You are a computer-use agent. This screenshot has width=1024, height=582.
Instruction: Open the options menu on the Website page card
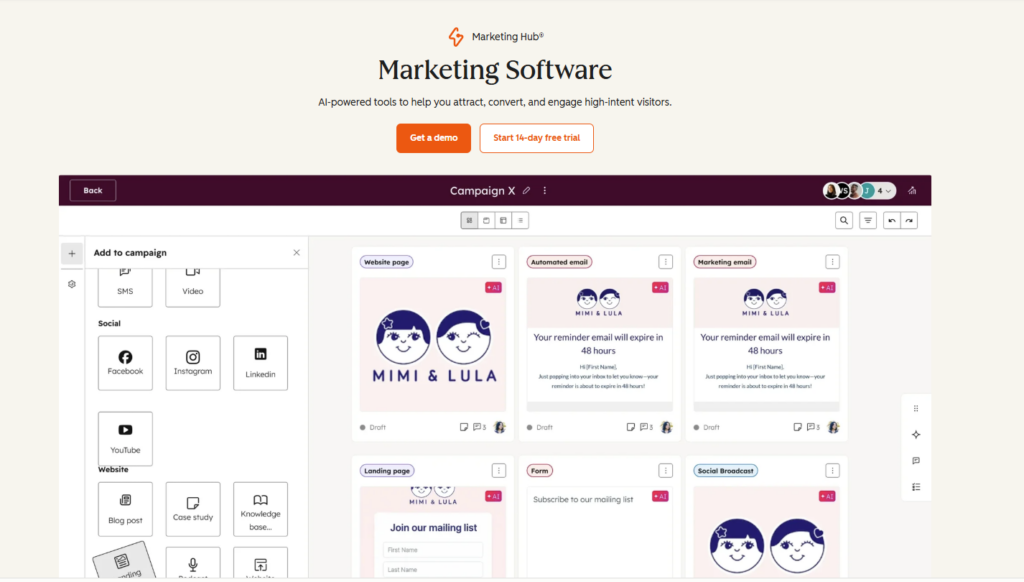click(499, 261)
